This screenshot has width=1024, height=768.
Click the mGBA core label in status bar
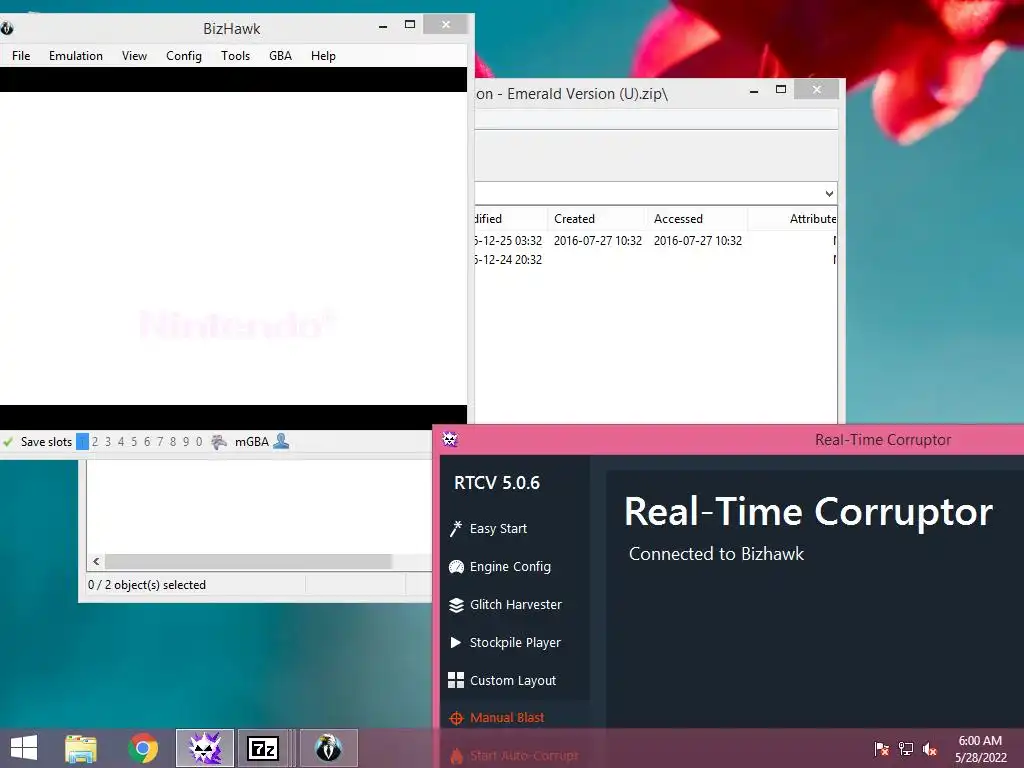pos(251,442)
